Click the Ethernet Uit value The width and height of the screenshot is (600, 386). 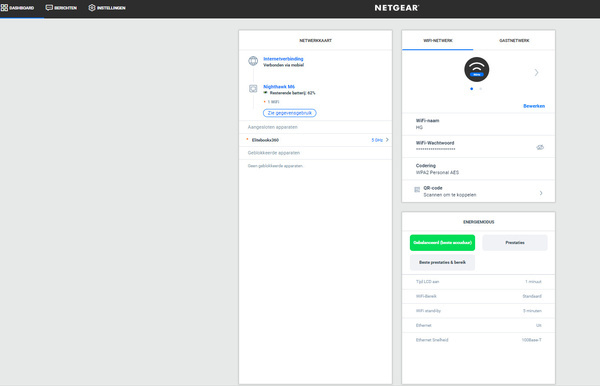point(538,325)
